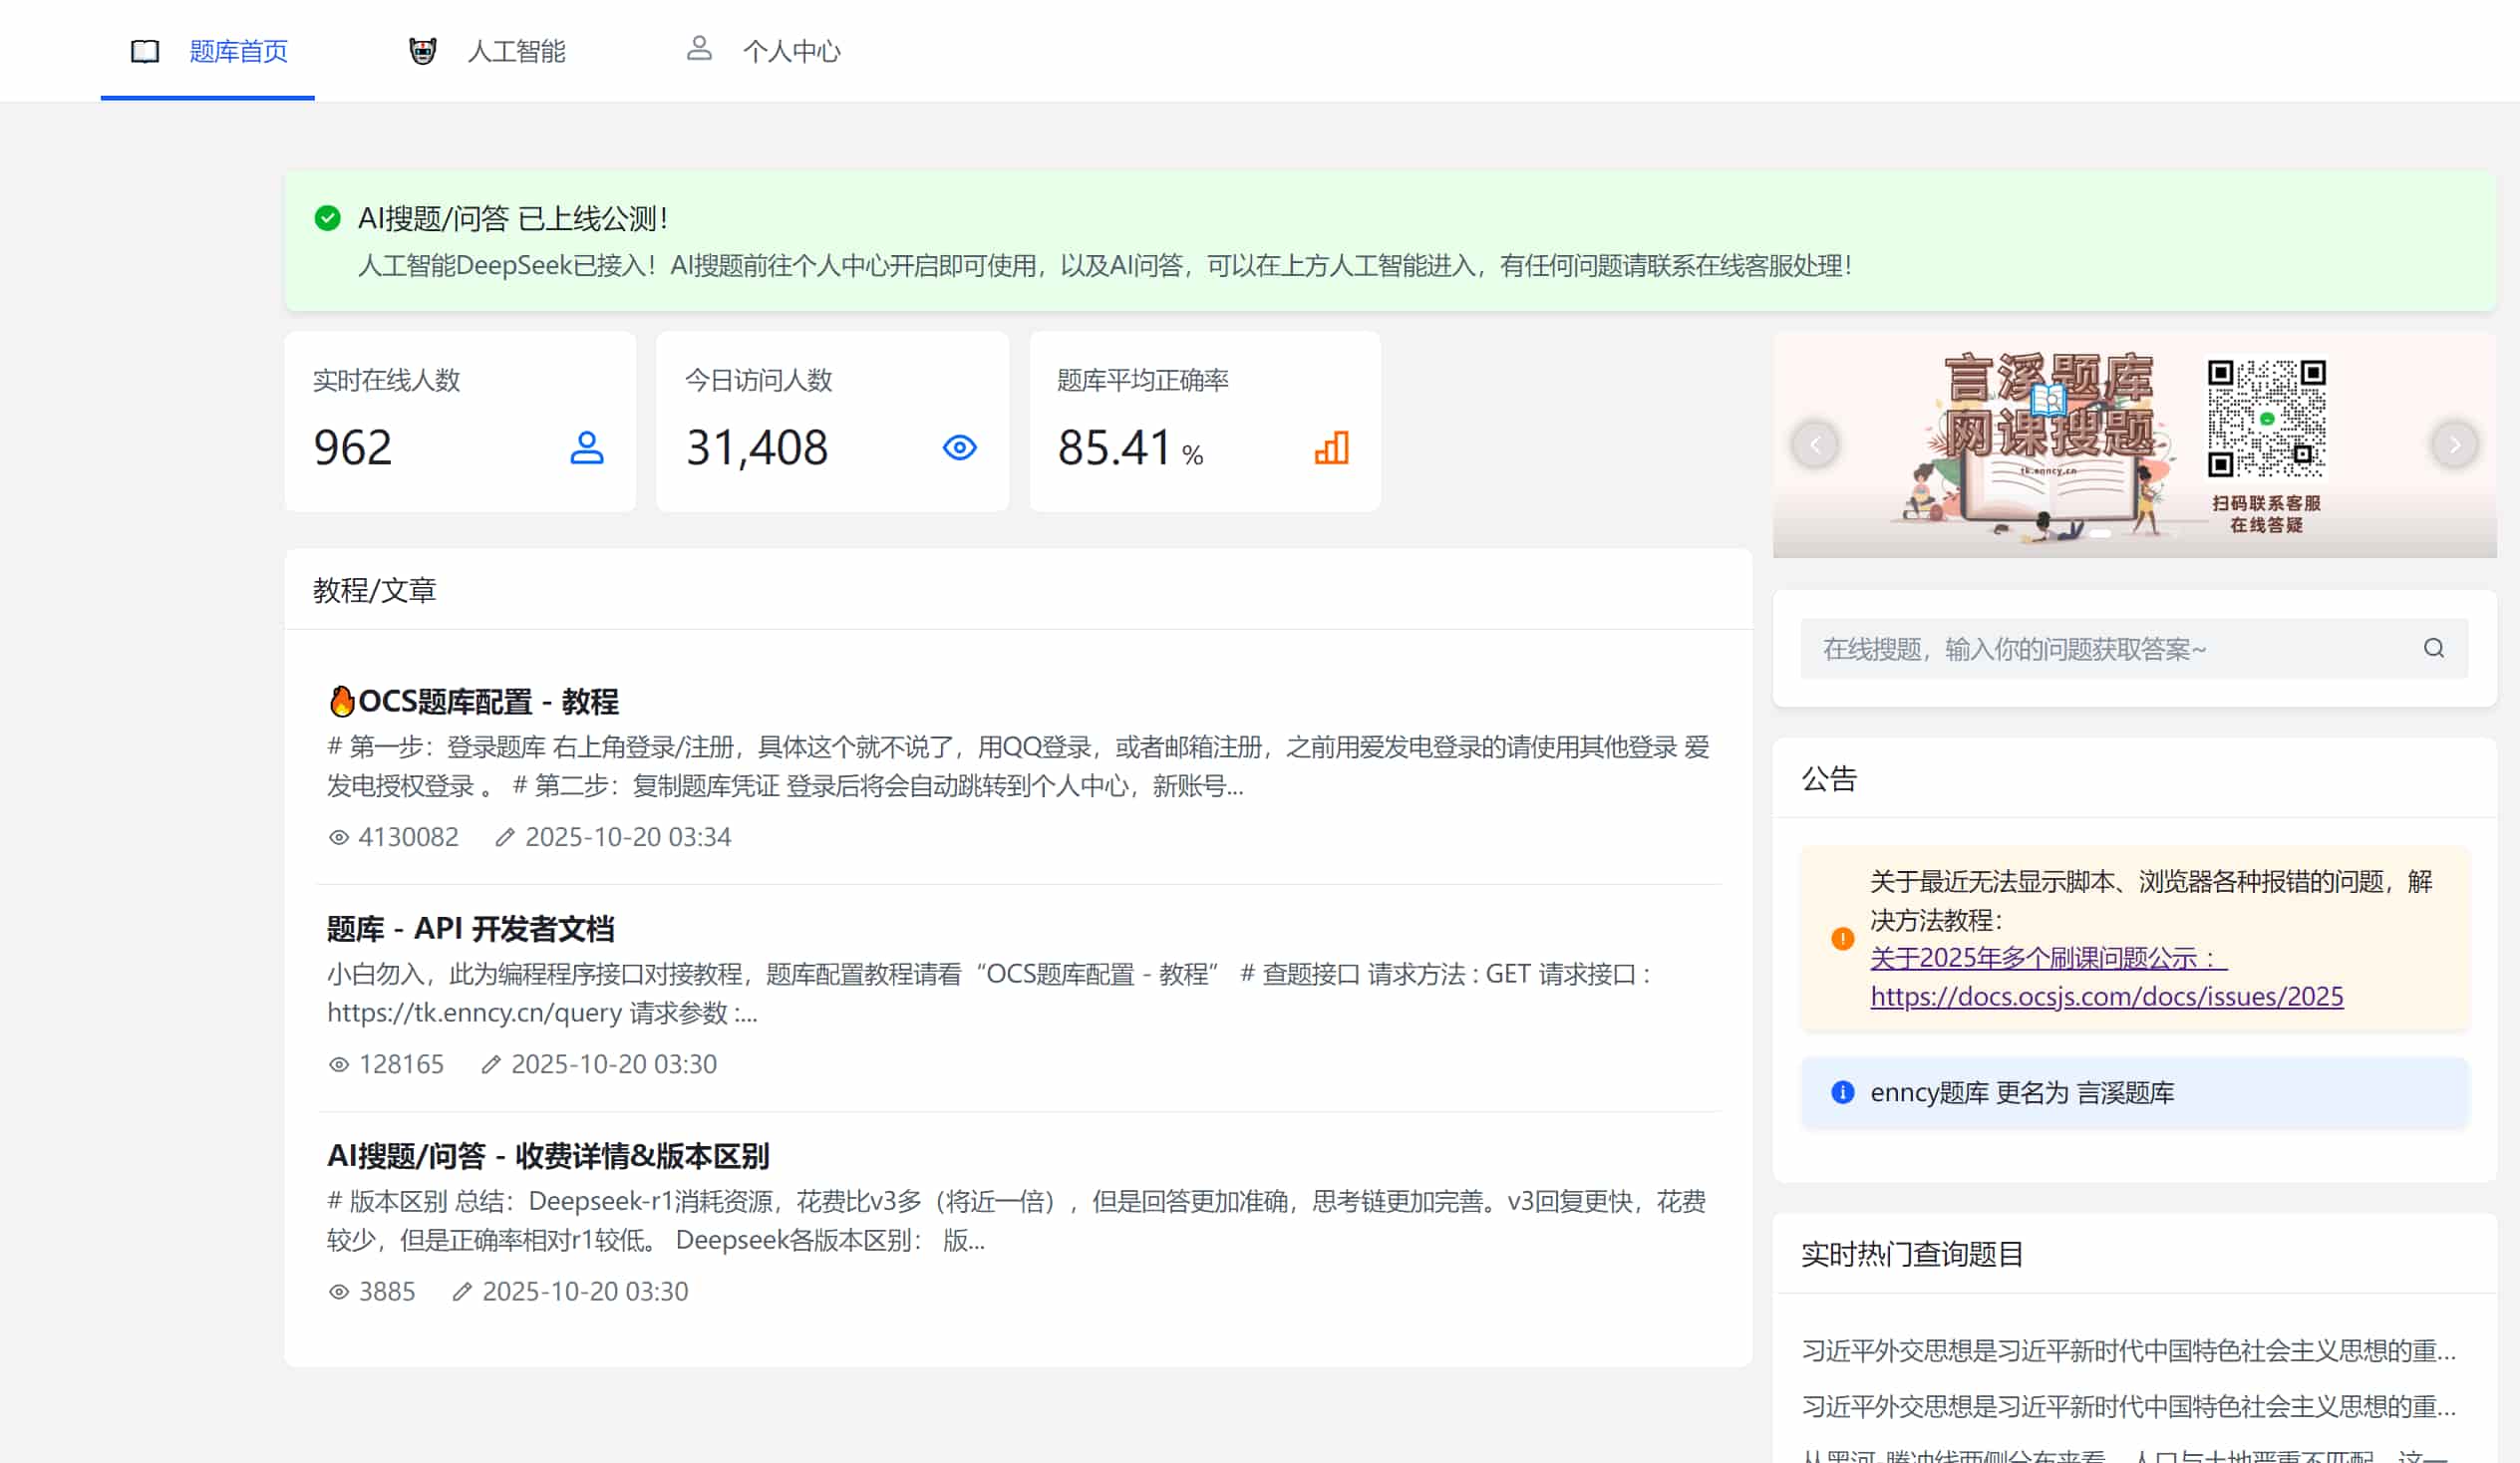2520x1463 pixels.
Task: Click the blue info icon beside enncy题库
Action: 1842,1092
